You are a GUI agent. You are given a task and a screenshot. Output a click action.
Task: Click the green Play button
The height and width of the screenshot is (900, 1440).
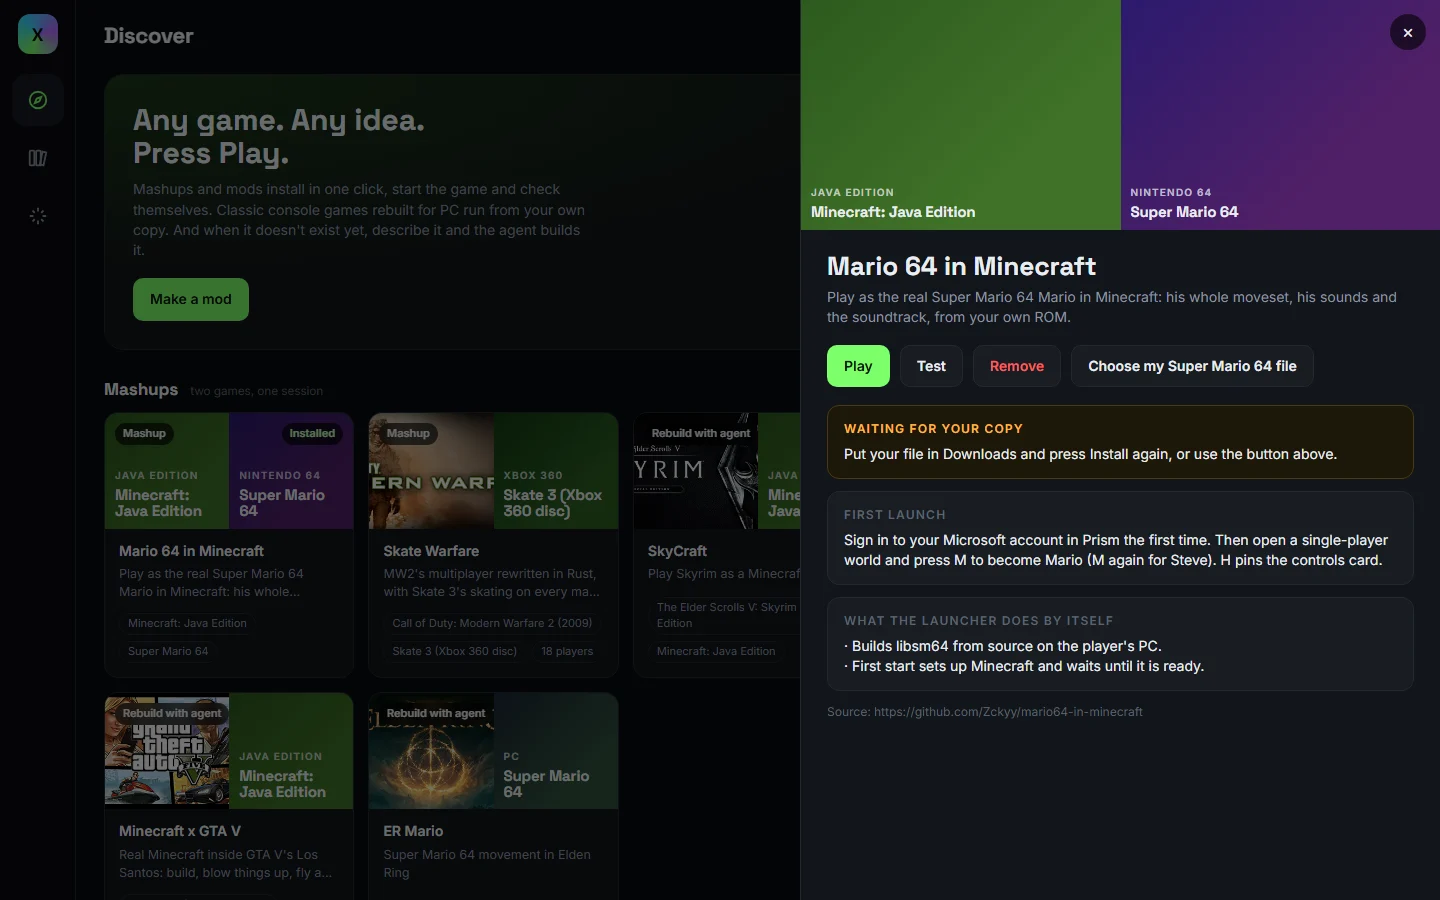click(858, 366)
